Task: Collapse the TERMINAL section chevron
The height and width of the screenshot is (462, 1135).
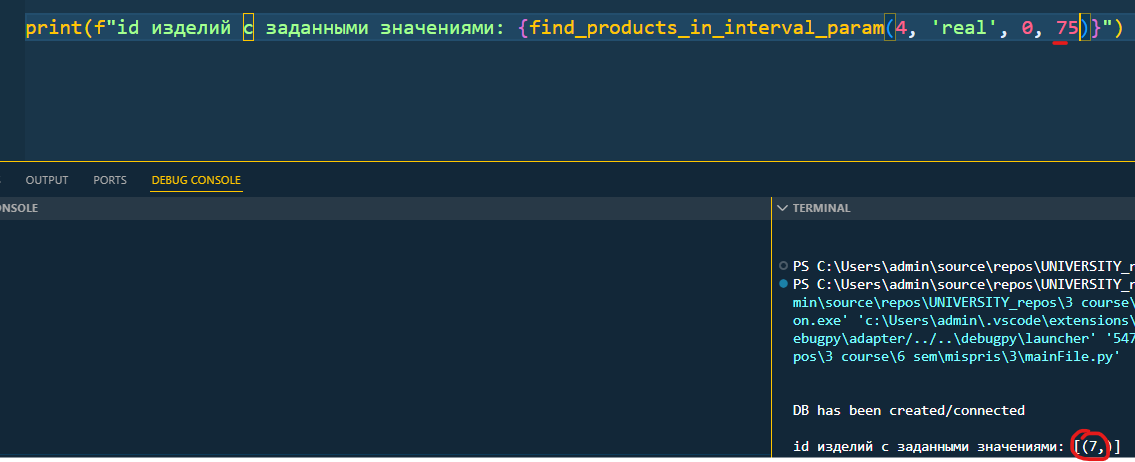Action: click(x=782, y=208)
